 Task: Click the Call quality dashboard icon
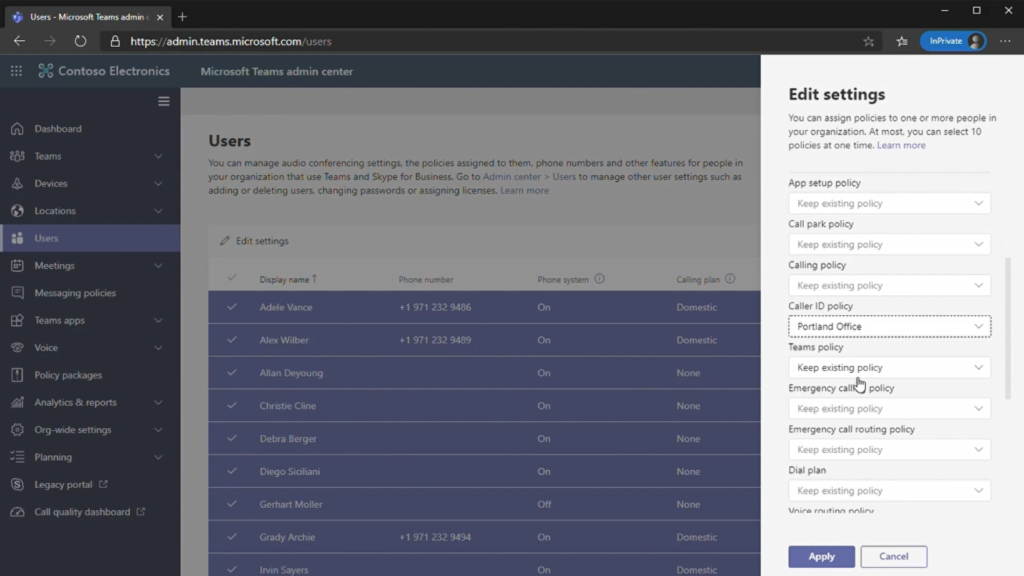17,512
